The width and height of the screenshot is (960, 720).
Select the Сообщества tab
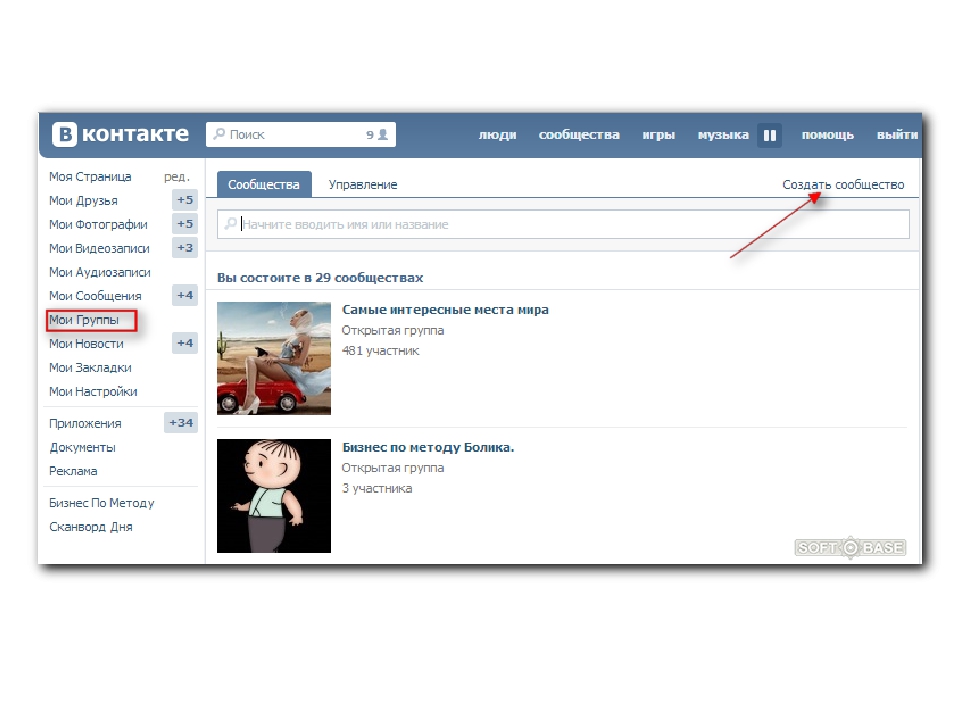pyautogui.click(x=264, y=185)
